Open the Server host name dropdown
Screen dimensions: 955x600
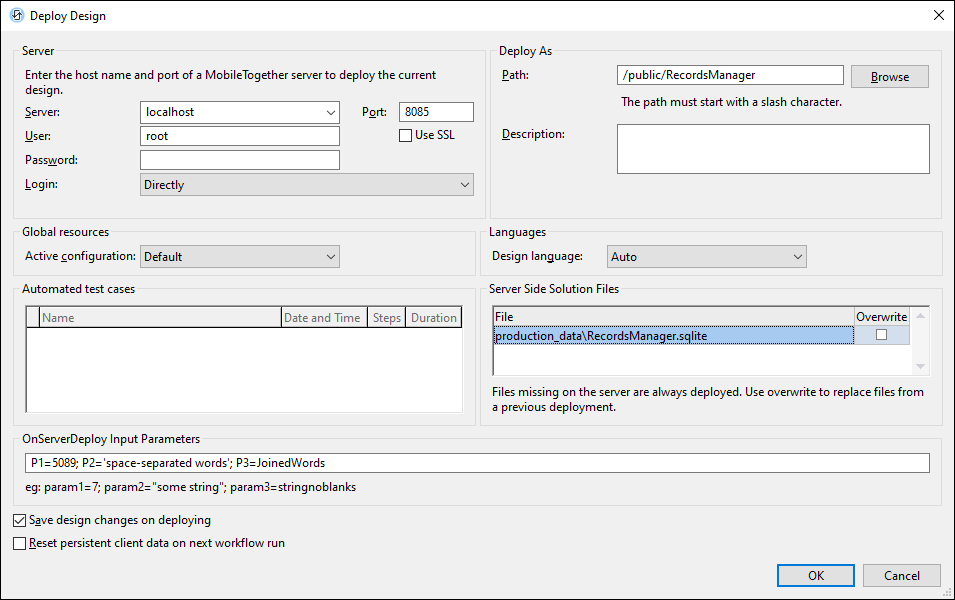click(x=330, y=112)
